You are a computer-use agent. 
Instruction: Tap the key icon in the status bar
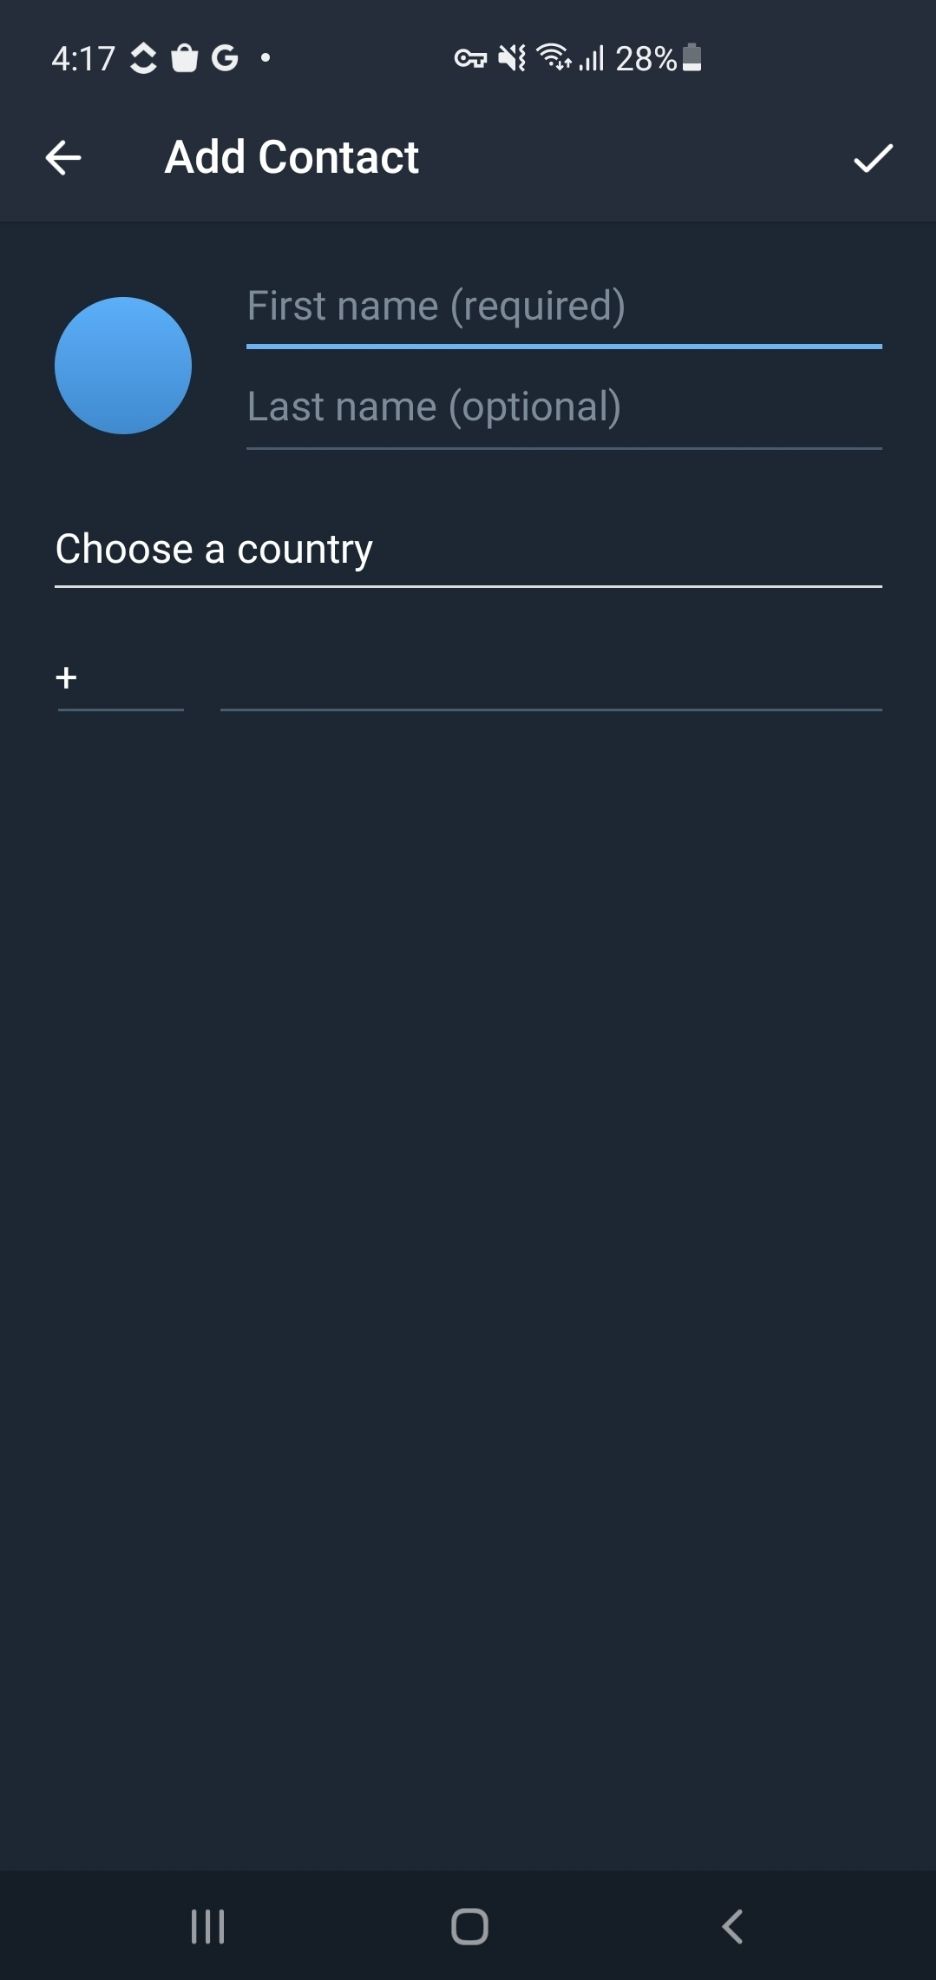pos(470,58)
